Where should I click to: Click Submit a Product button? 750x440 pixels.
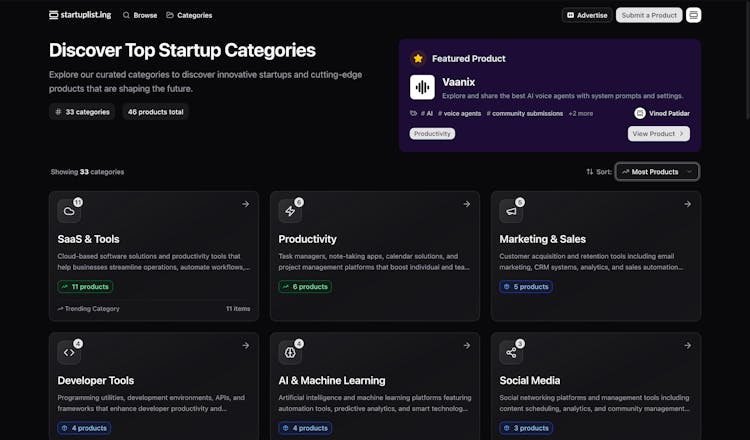coord(649,15)
